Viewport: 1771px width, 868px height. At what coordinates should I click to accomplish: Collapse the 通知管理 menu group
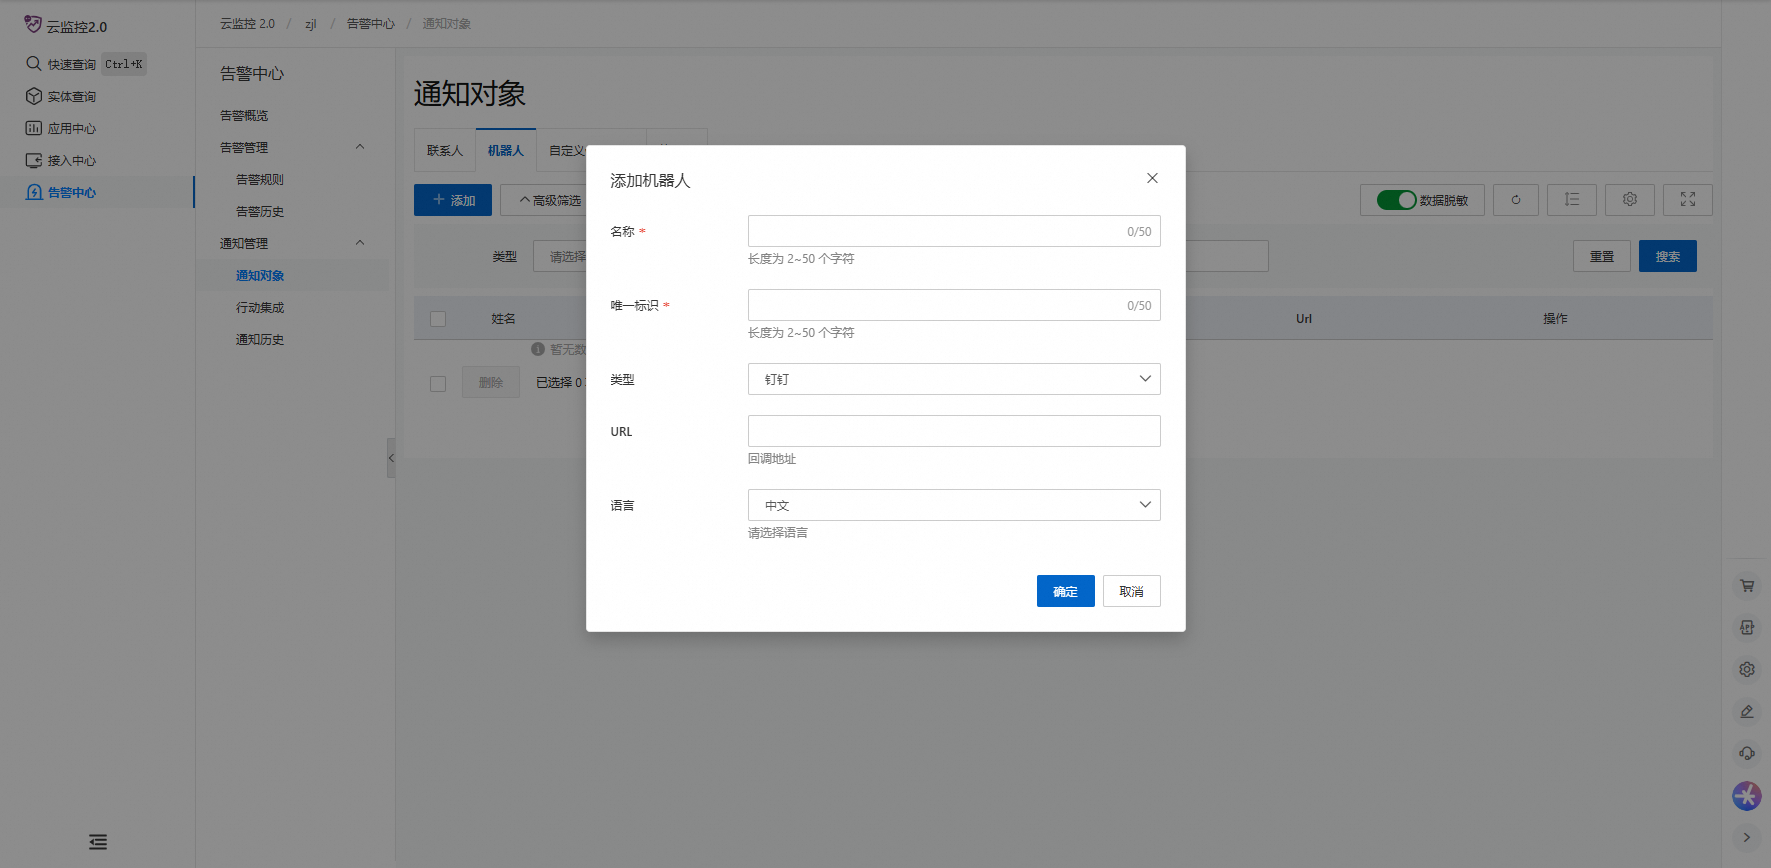coord(360,243)
